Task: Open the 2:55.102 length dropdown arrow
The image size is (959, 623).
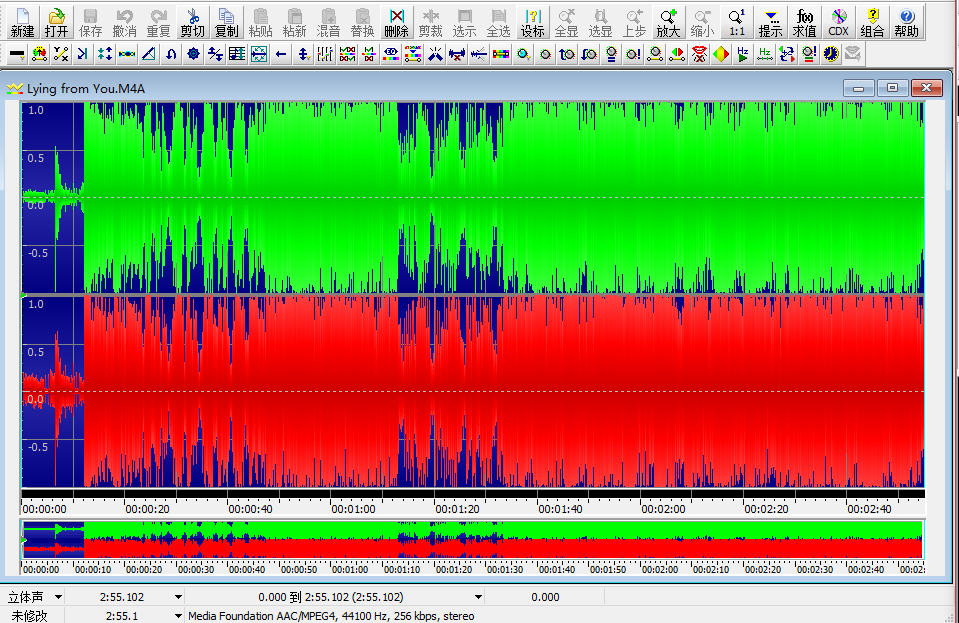Action: click(178, 597)
